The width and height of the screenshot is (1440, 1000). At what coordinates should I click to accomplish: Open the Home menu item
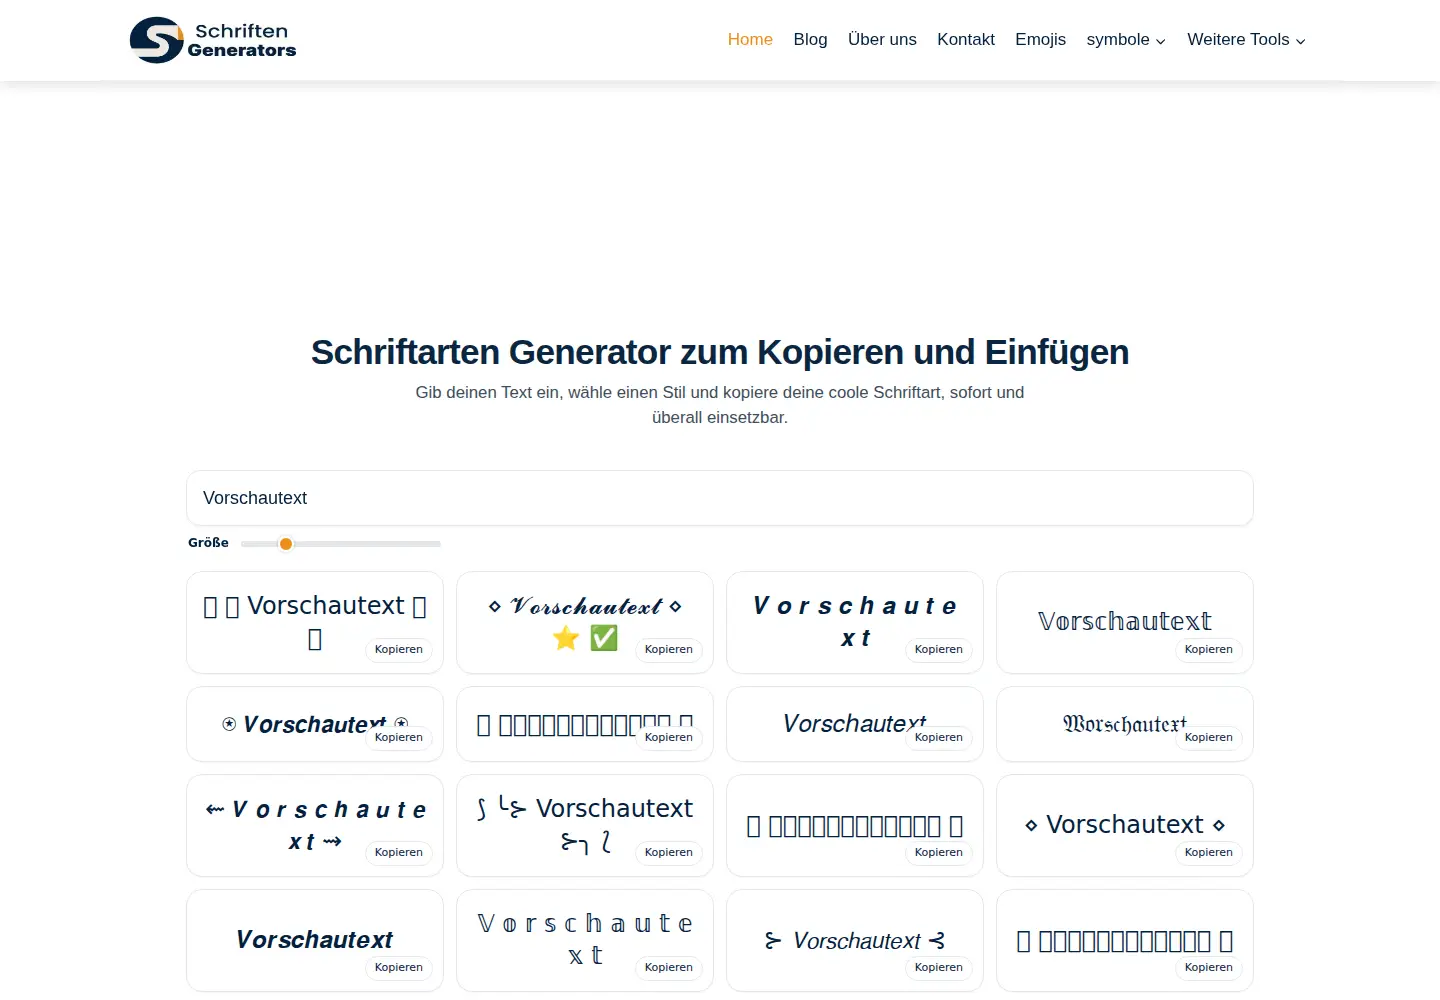750,40
